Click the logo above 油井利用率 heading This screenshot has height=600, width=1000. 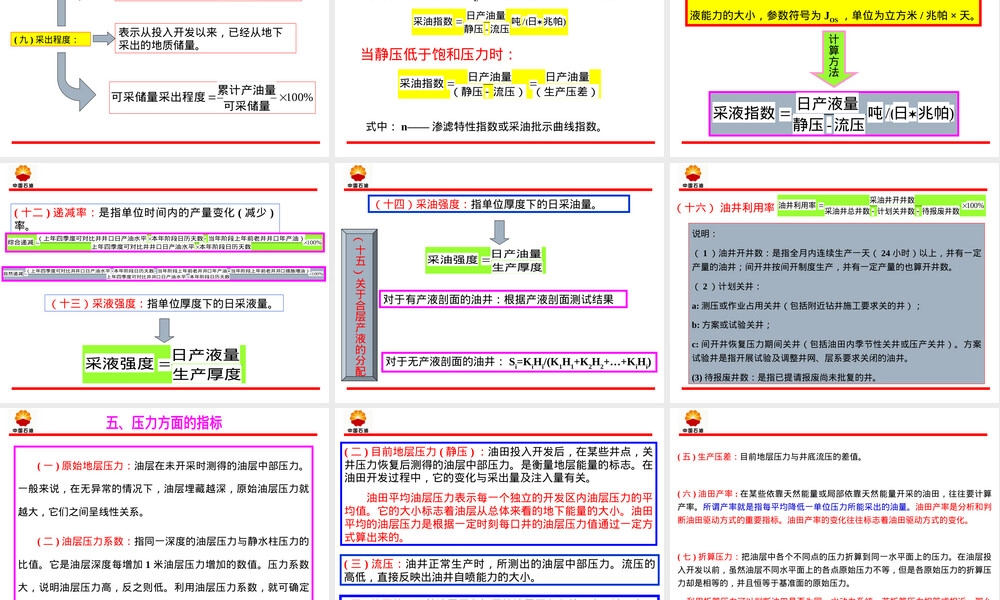tap(693, 176)
